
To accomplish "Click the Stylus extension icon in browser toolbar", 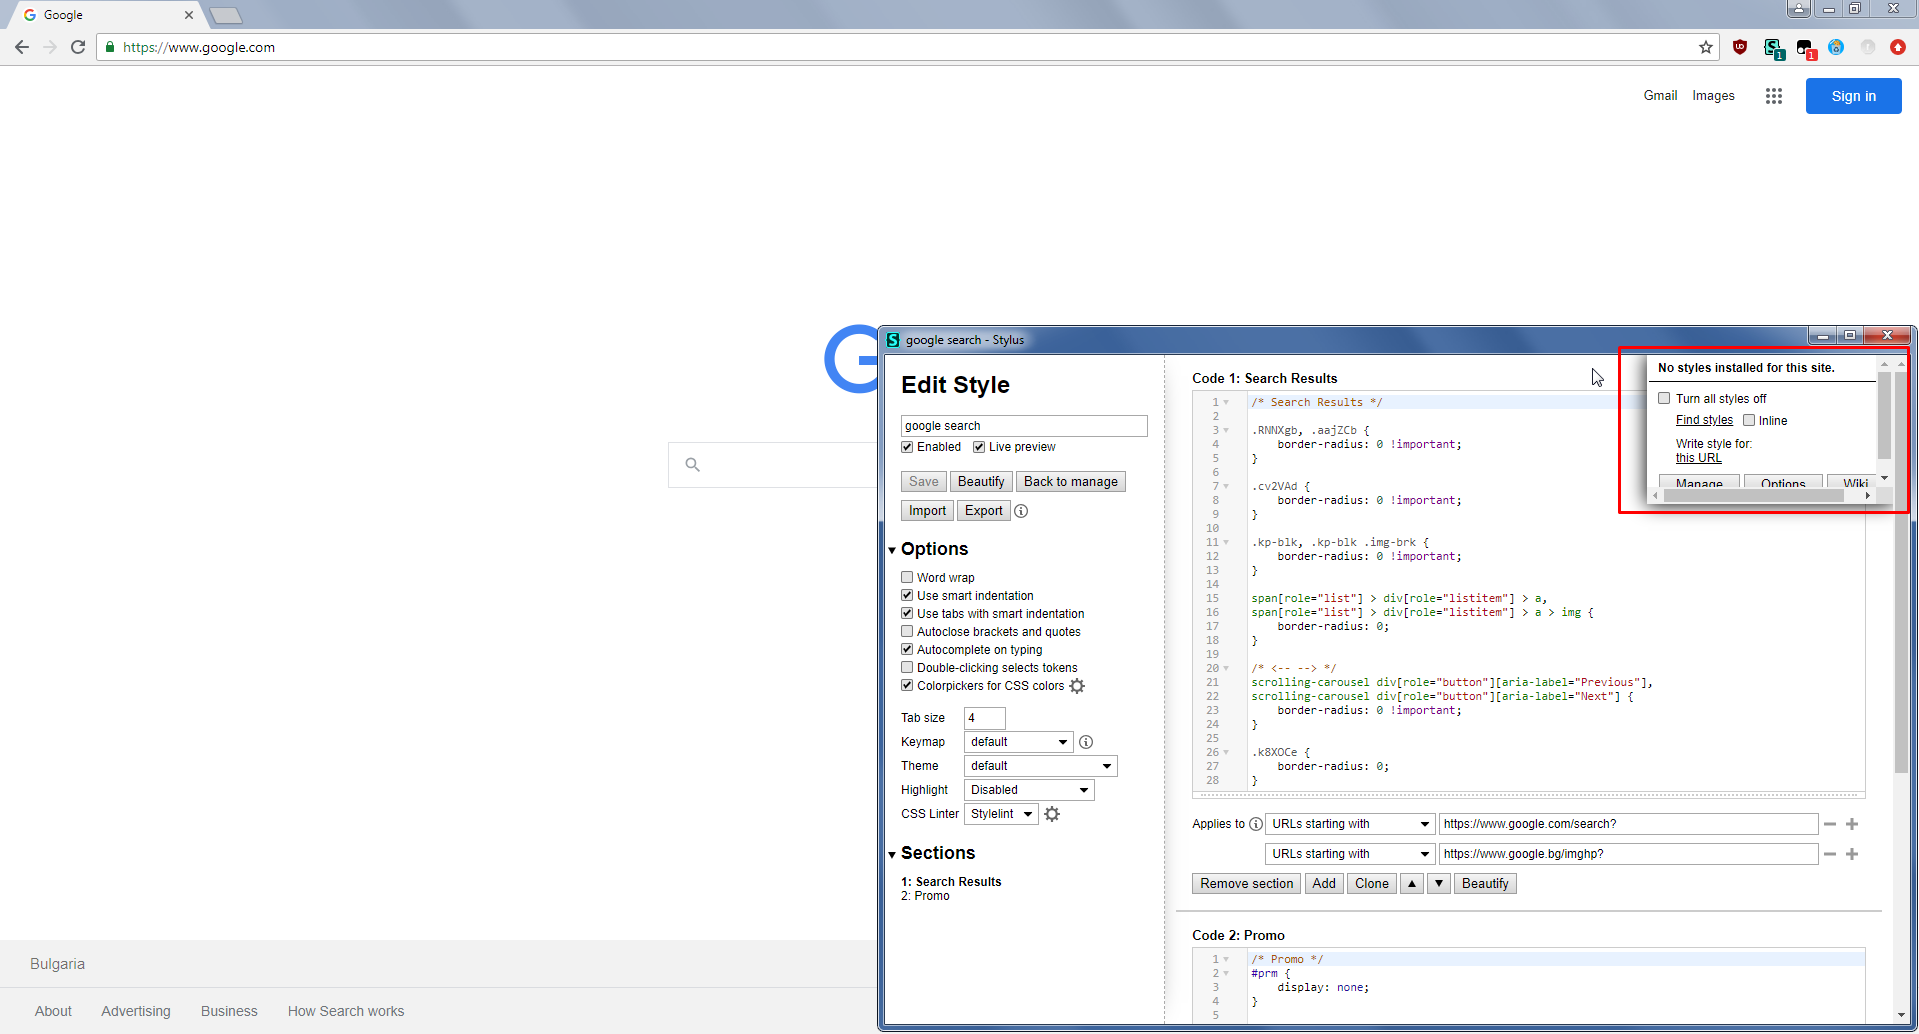I will pos(1772,47).
